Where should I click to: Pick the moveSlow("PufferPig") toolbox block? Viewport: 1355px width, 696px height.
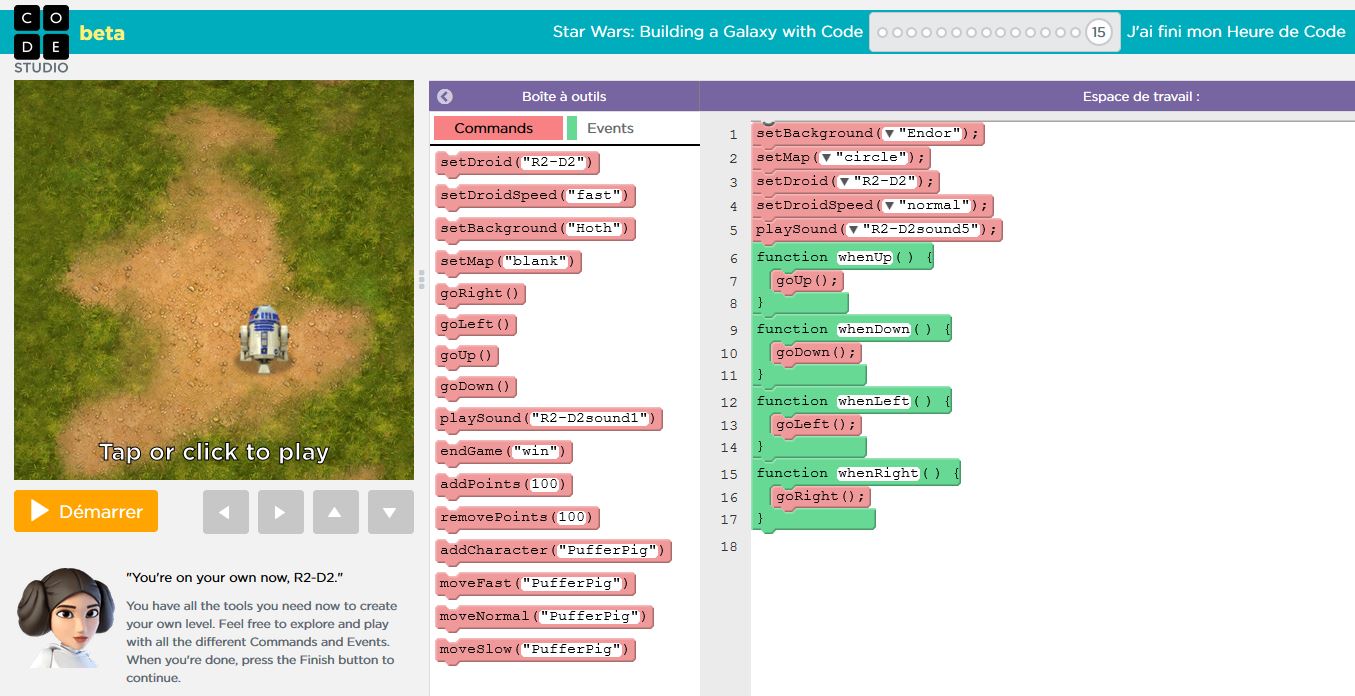coord(535,649)
